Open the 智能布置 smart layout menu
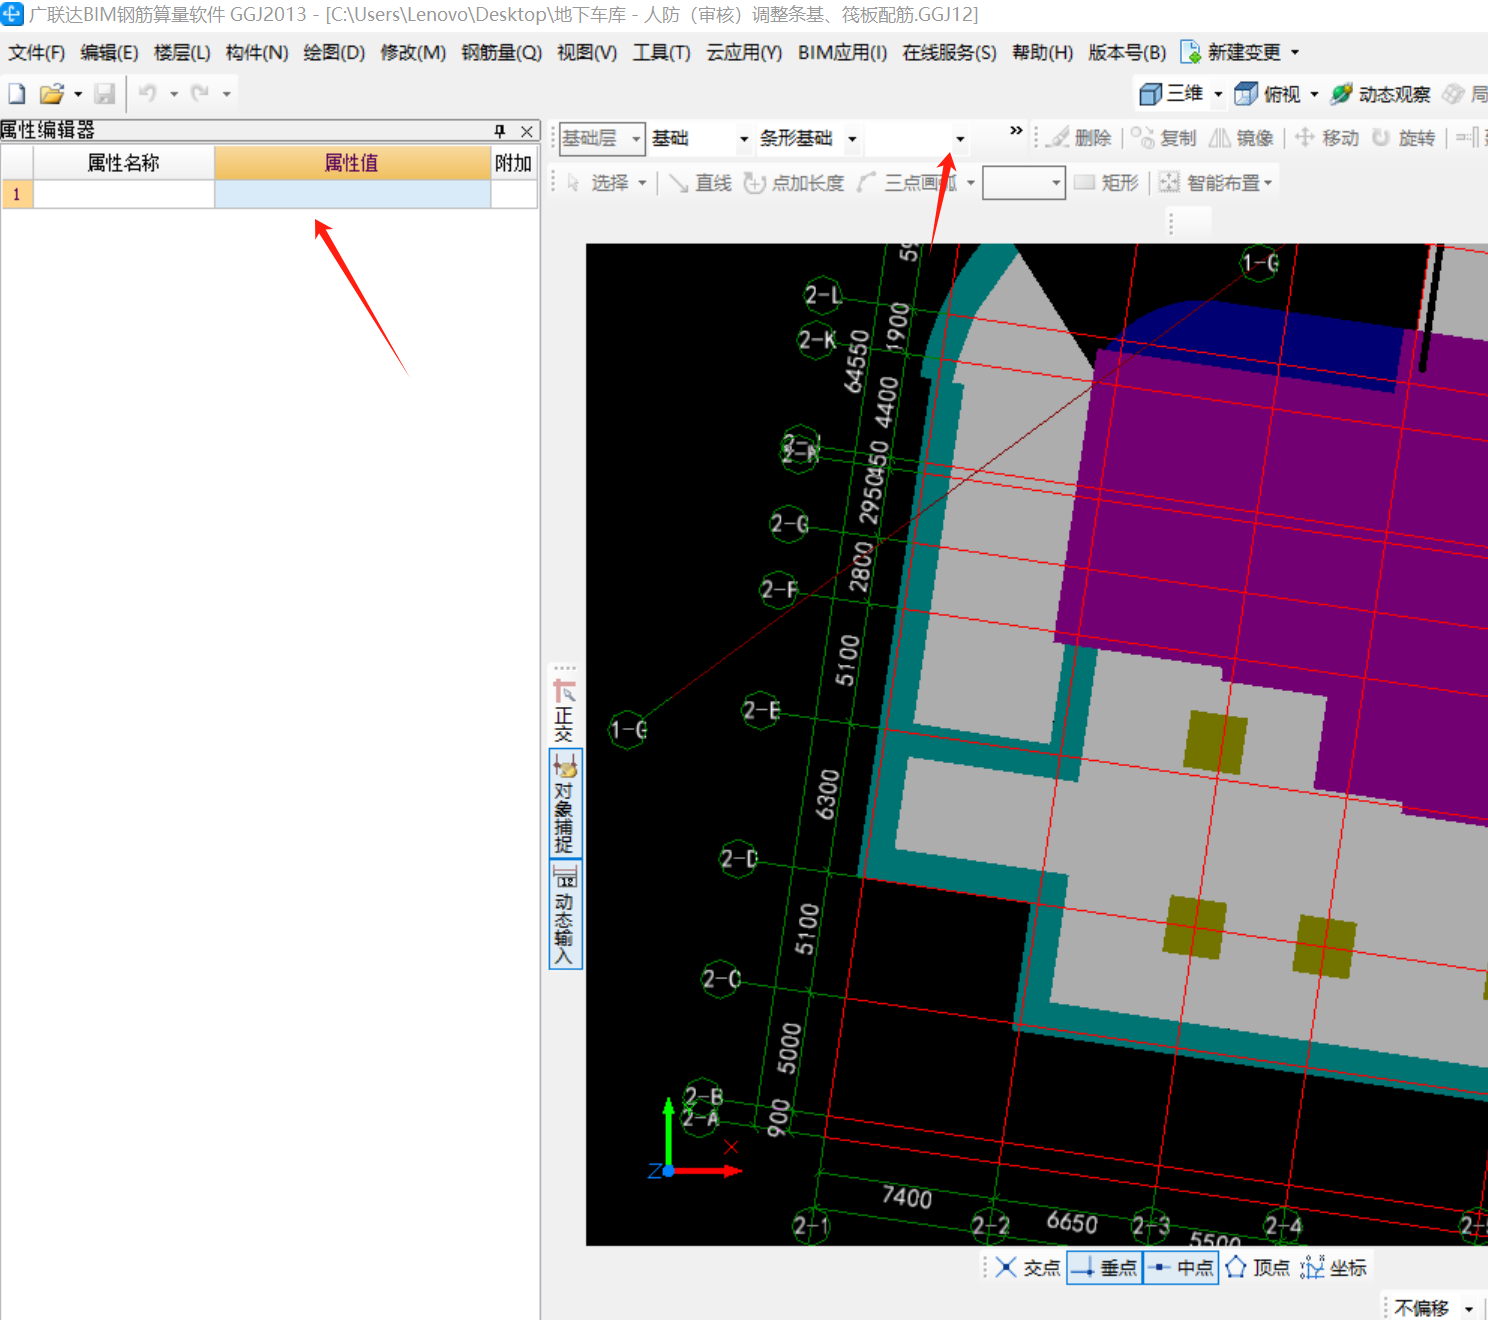 (x=1215, y=183)
